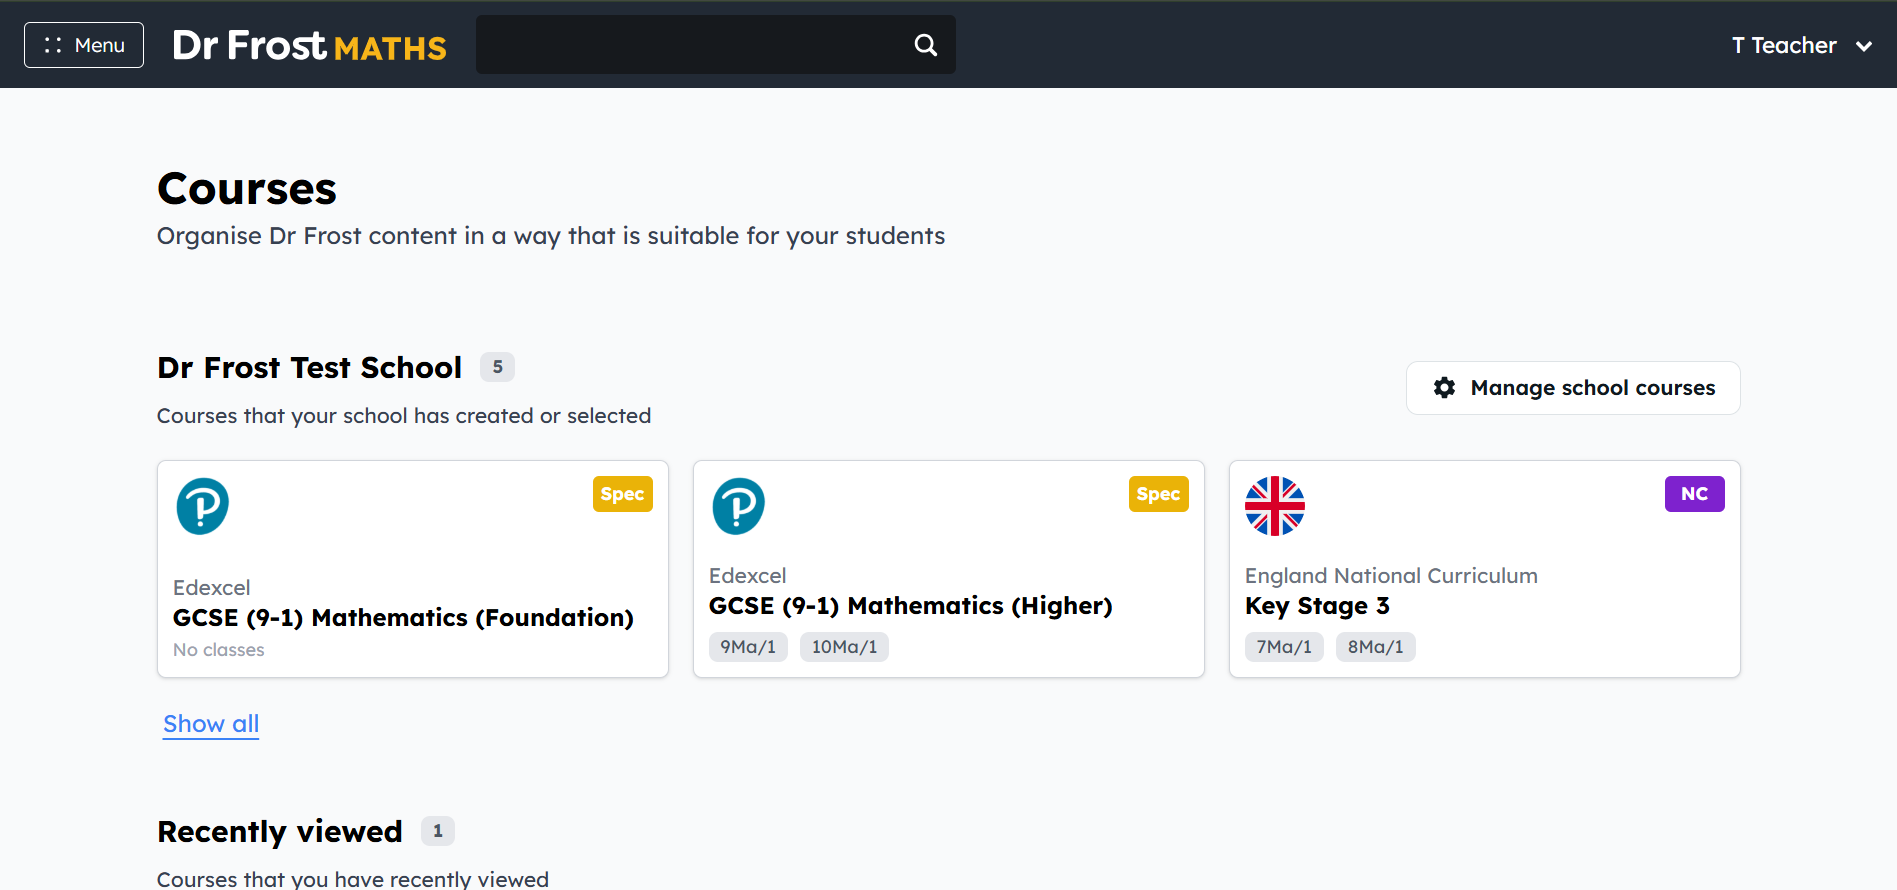
Task: Focus the top search field
Action: [716, 45]
